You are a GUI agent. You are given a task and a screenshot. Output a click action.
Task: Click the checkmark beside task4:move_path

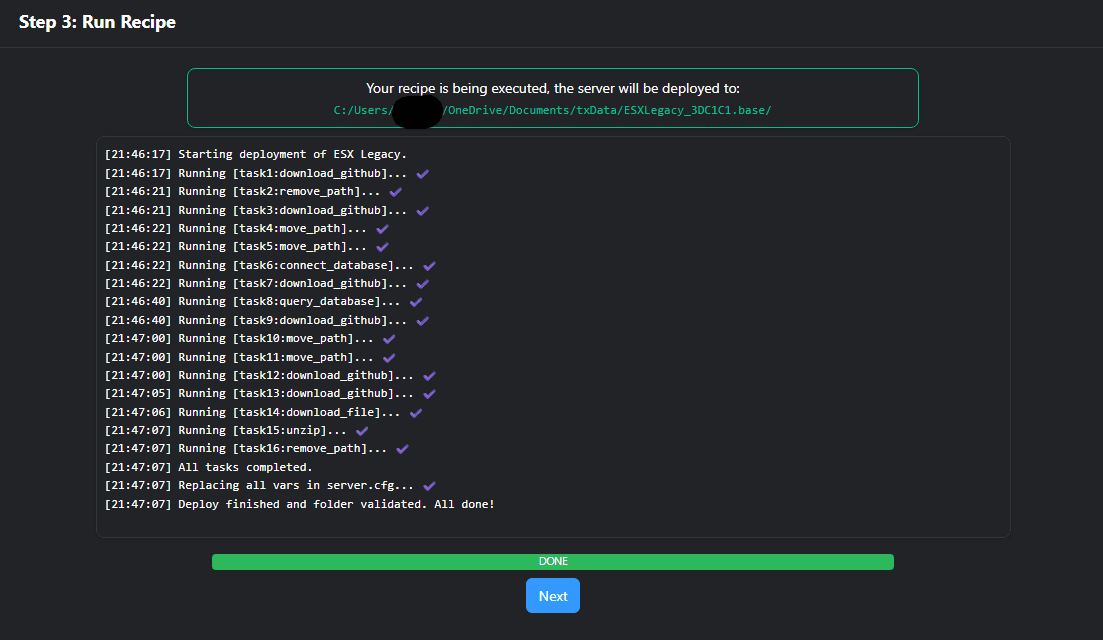point(383,229)
